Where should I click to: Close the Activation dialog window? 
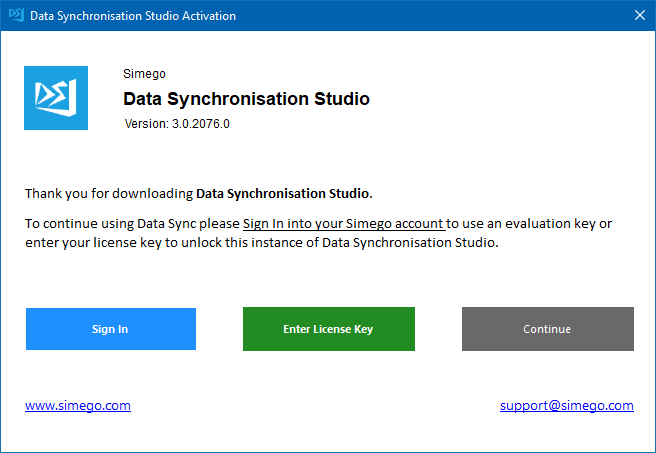[640, 15]
